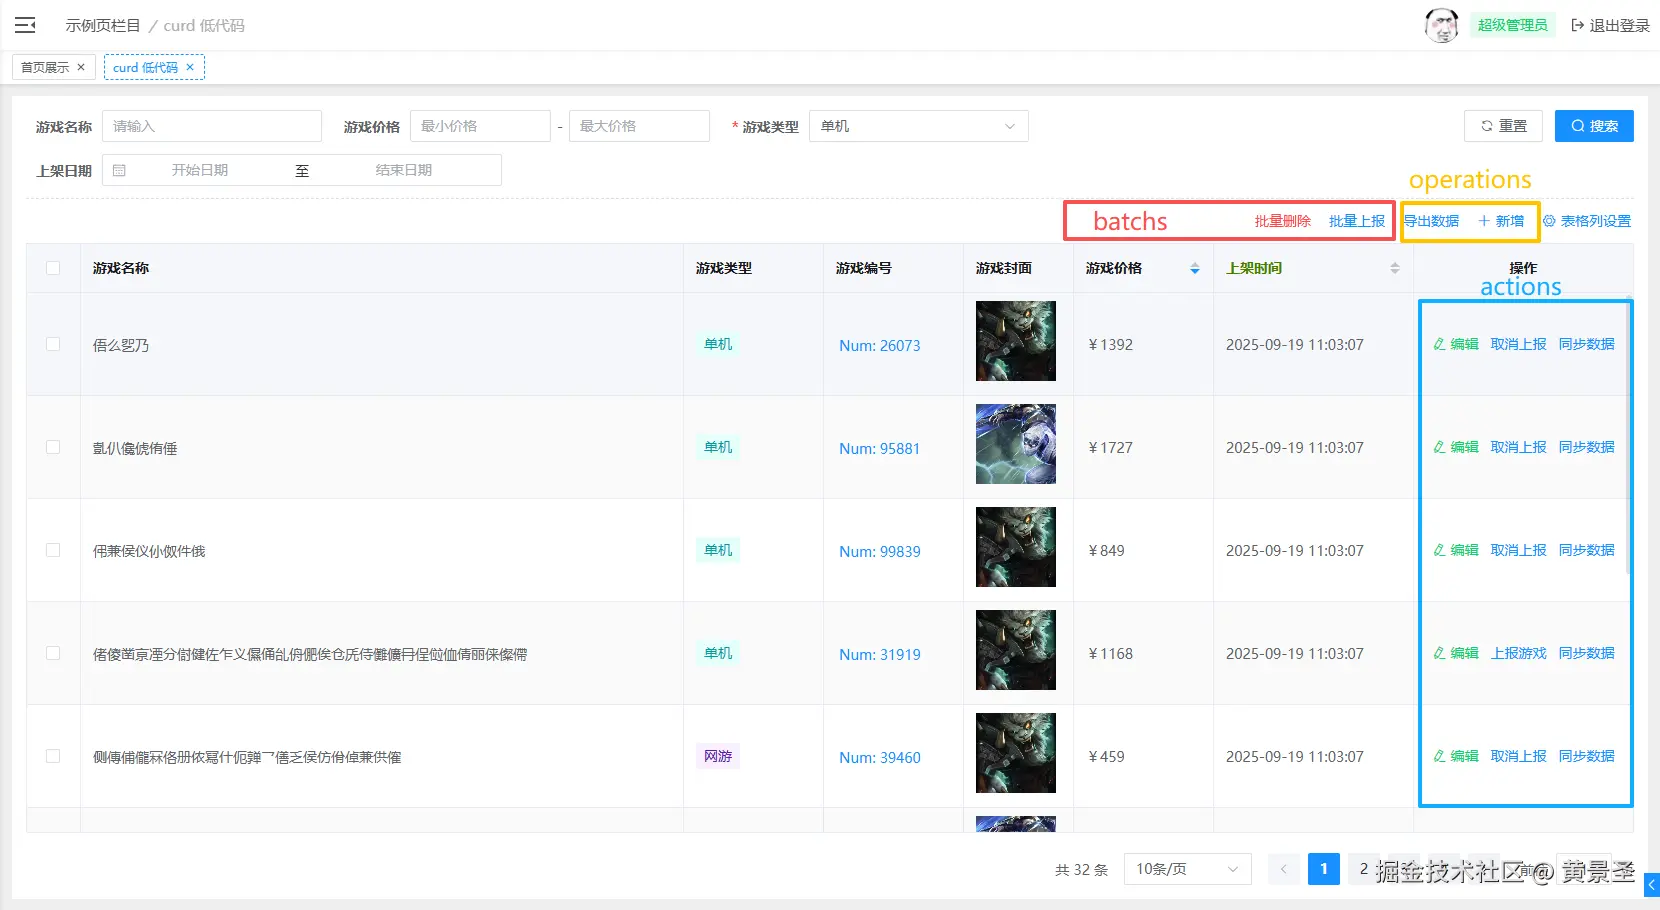Click 同步数据 for Num: 99839
1660x910 pixels.
pos(1586,550)
